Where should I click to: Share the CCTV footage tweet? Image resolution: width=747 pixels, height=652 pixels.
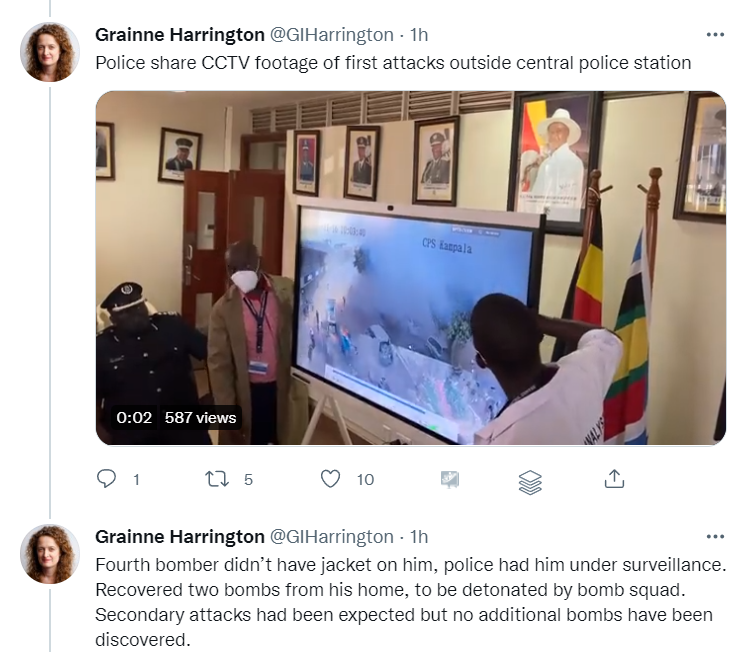(614, 479)
